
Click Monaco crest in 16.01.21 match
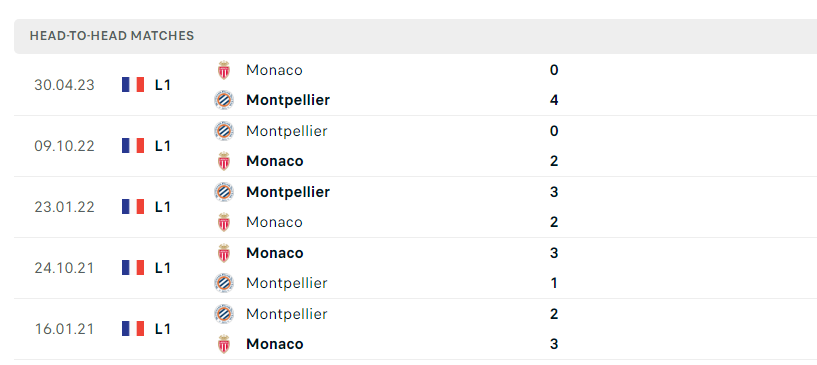click(x=224, y=344)
